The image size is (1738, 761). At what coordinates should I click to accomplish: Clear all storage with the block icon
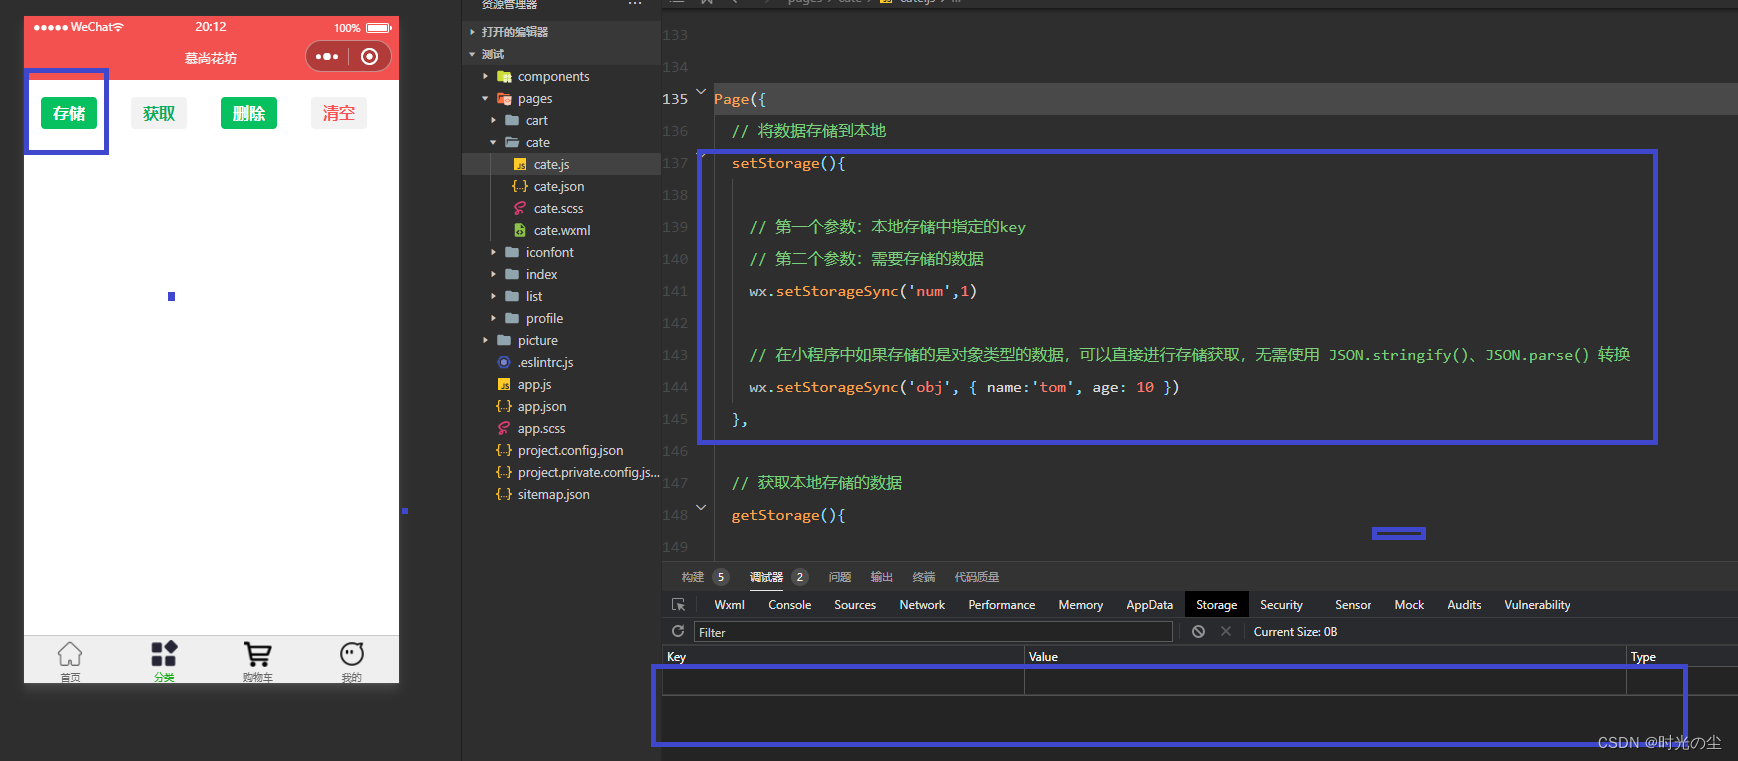tap(1198, 631)
